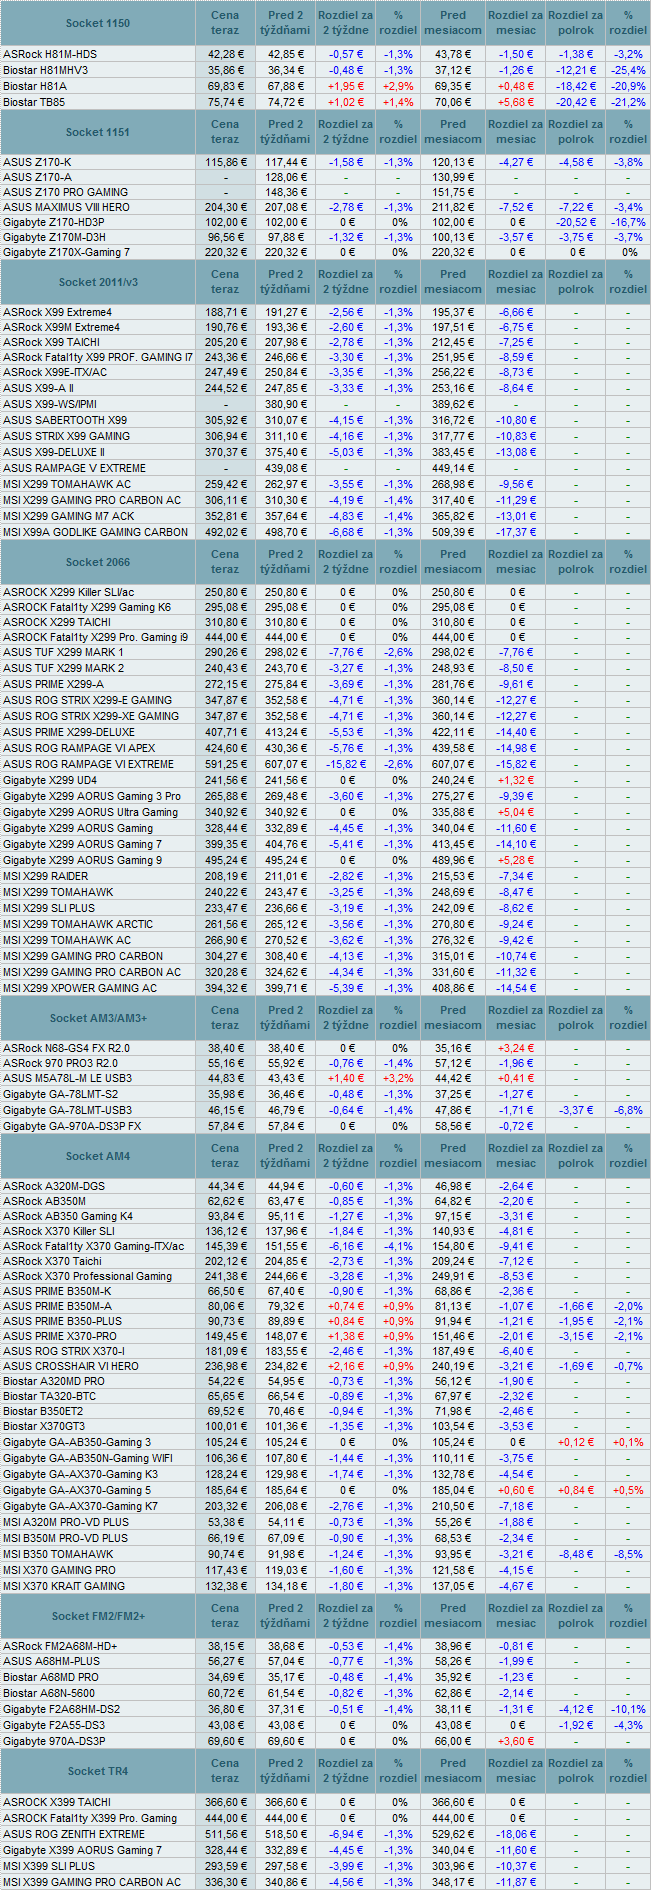The image size is (651, 1890).
Task: Click the ASROCK X299 Killer SLI/ac name
Action: click(x=68, y=592)
